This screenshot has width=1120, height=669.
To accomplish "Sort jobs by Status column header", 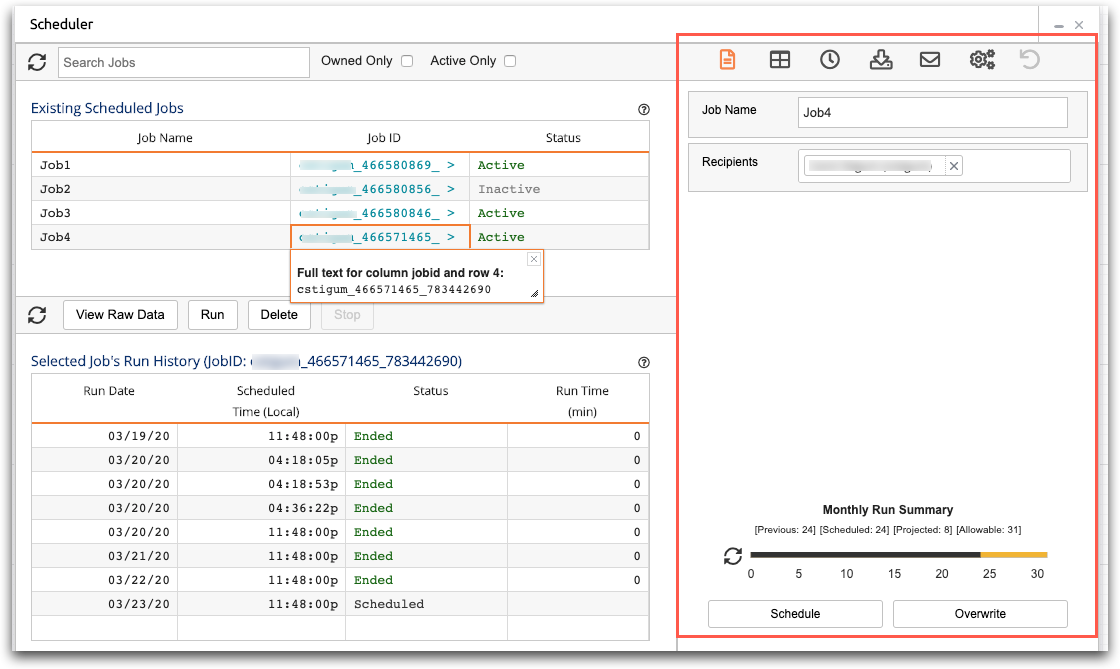I will pos(563,138).
